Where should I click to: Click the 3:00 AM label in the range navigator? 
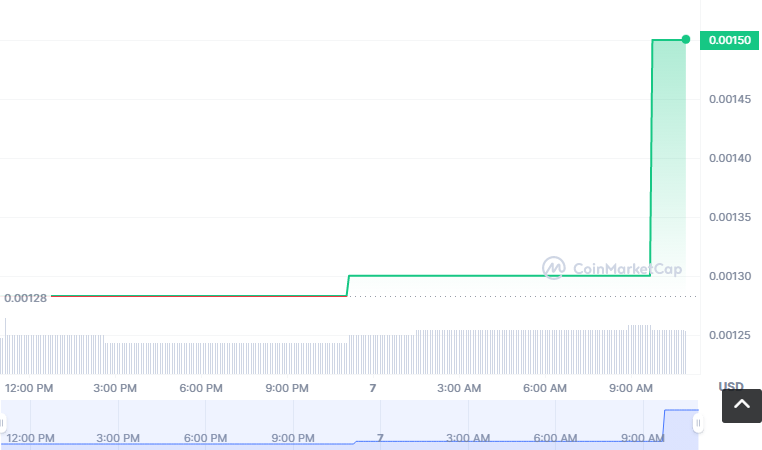pyautogui.click(x=468, y=438)
